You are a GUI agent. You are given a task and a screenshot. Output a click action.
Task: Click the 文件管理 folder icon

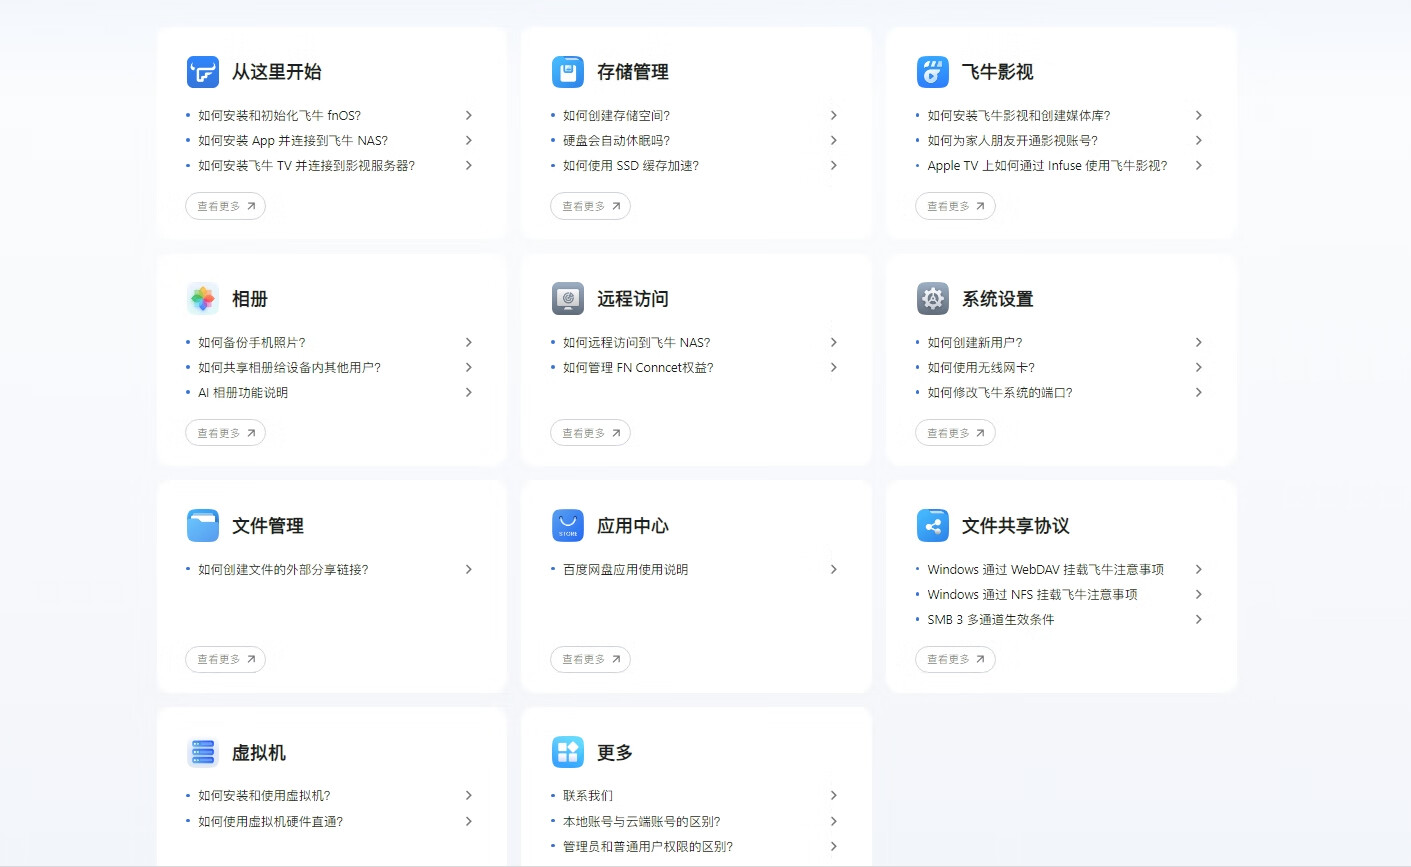pos(203,526)
